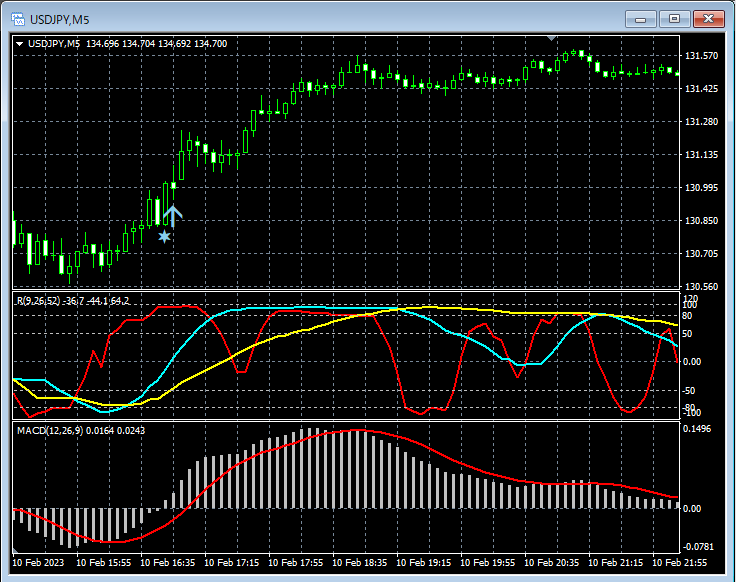Minimize the USDJPY,M5 chart window

(x=639, y=18)
